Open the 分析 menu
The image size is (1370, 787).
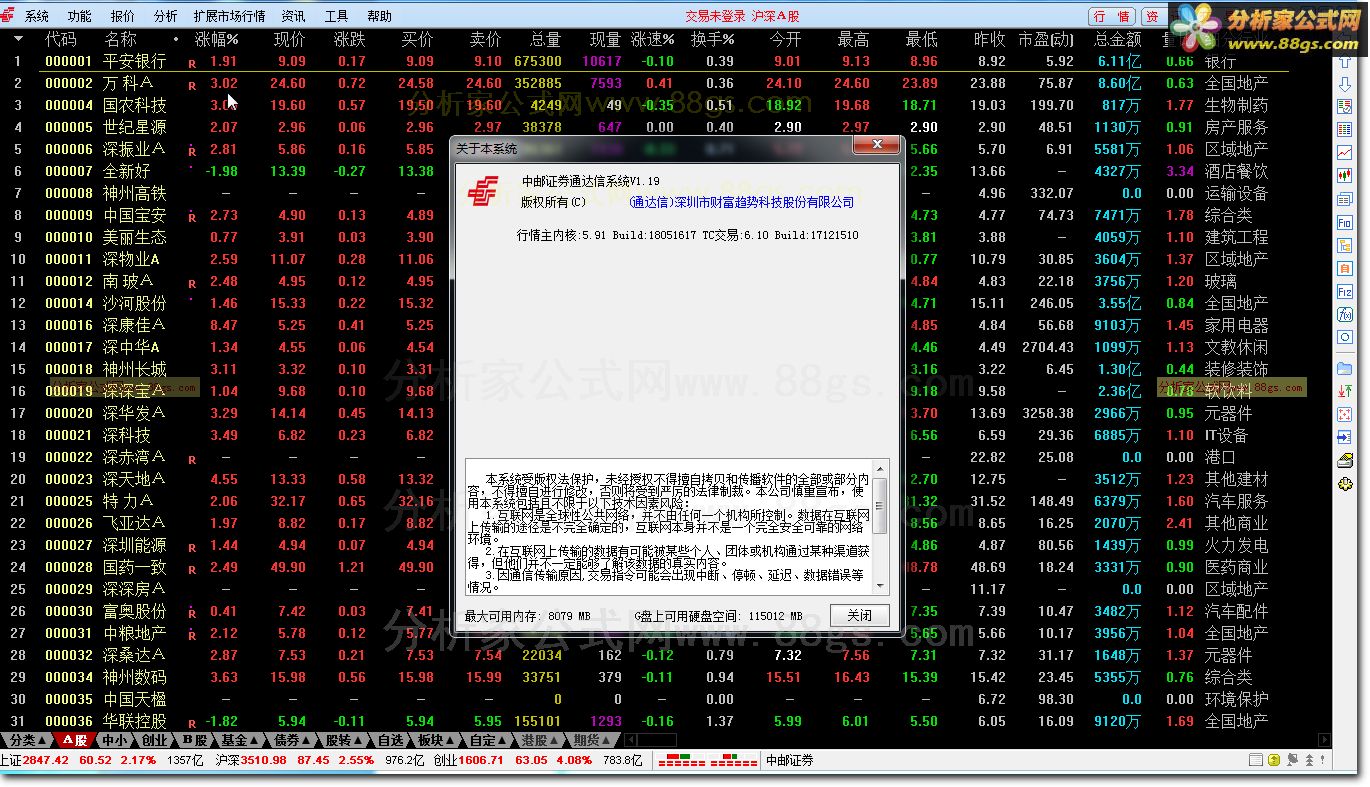coord(166,16)
